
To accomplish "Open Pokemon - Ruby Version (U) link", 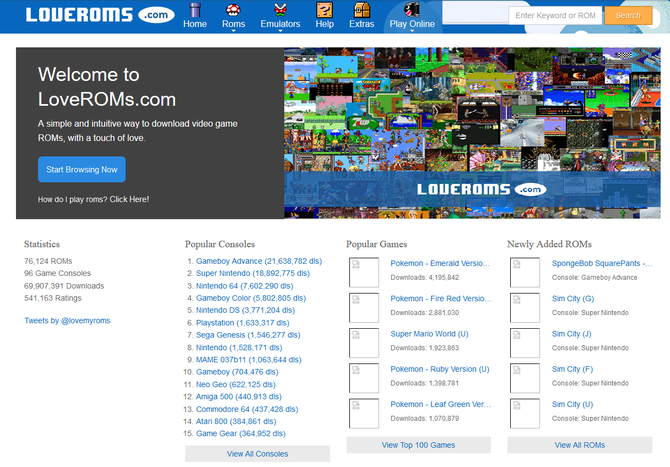I will 440,369.
